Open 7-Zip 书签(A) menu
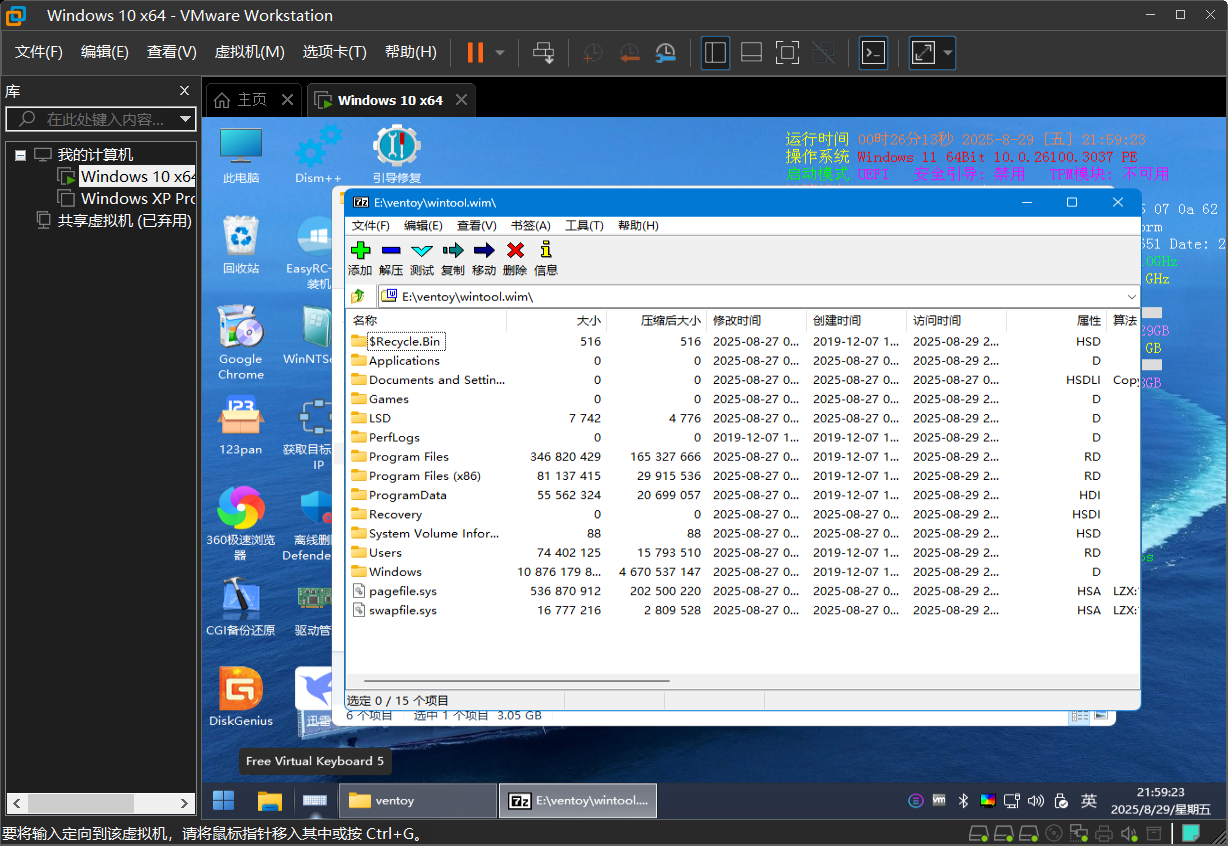1228x846 pixels. [531, 225]
